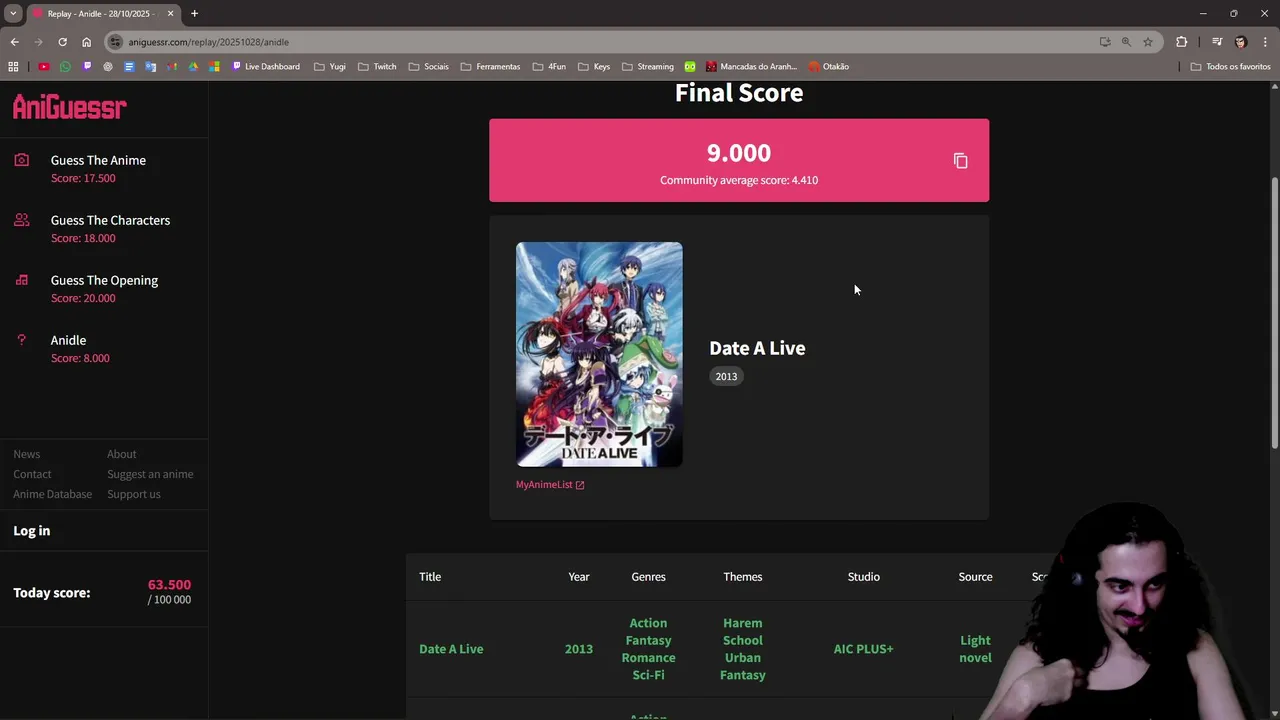
Task: Click the browser home icon
Action: pos(86,42)
